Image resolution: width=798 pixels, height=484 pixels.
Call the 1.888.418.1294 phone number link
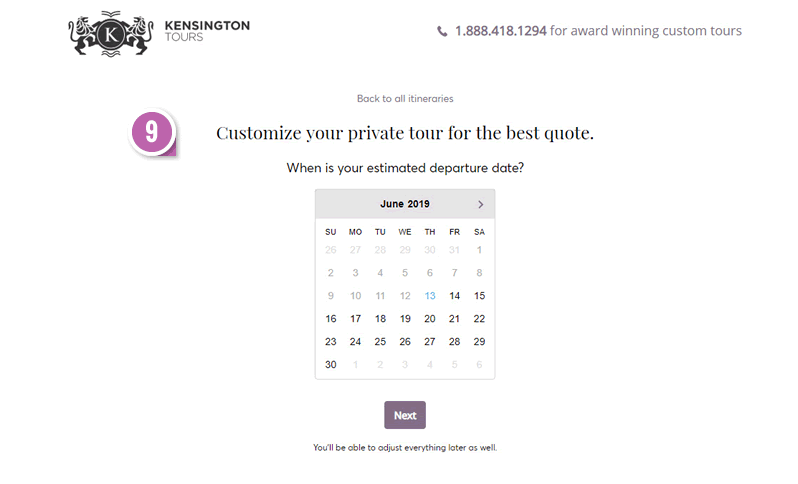point(501,31)
